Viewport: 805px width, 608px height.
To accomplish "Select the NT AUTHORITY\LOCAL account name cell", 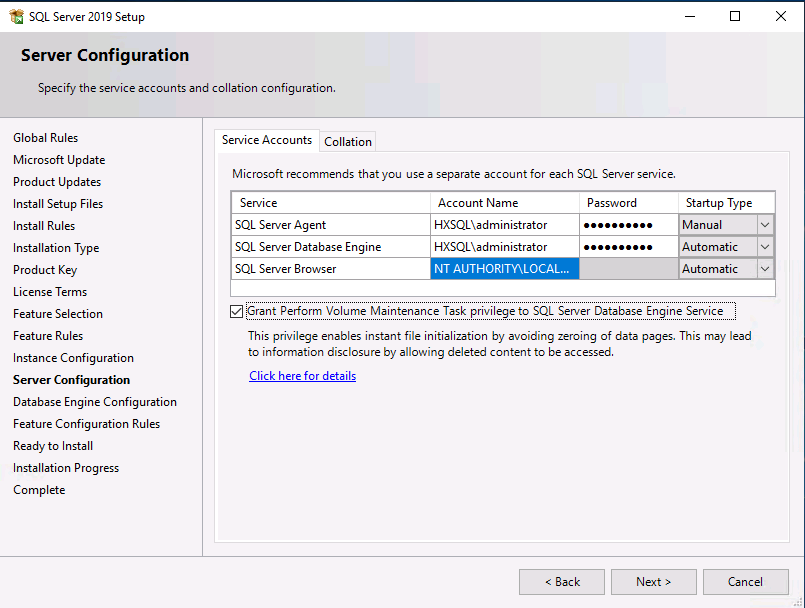I will coord(504,269).
